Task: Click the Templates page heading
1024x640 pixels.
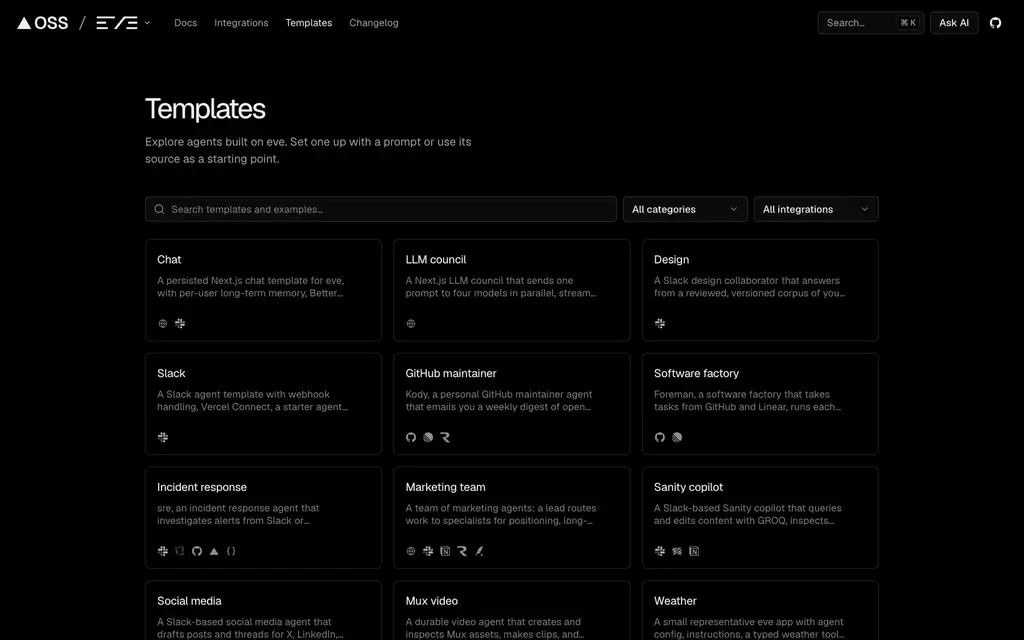Action: 205,109
